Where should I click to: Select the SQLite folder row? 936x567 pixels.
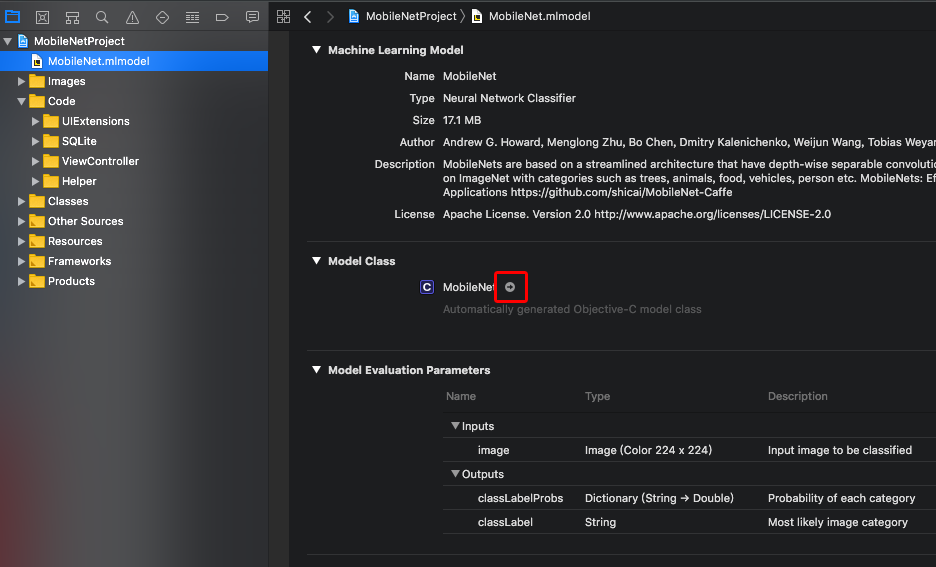pos(134,141)
